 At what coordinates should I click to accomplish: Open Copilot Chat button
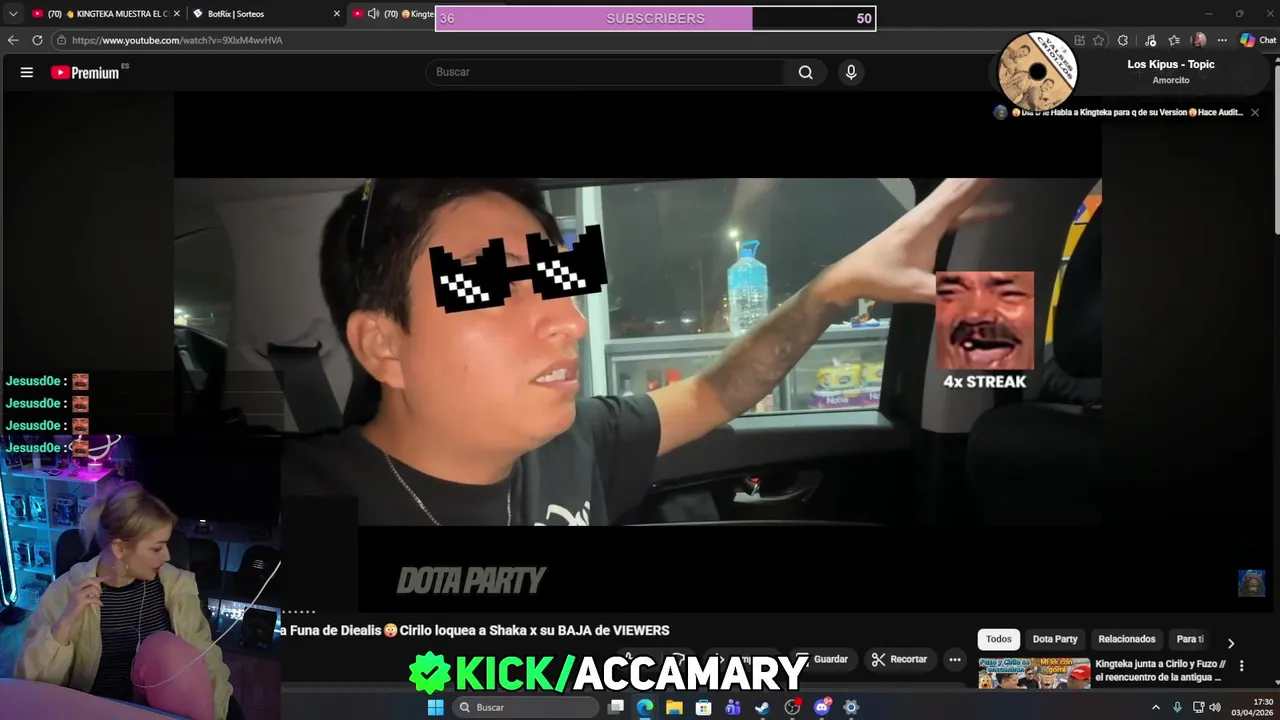click(1258, 40)
